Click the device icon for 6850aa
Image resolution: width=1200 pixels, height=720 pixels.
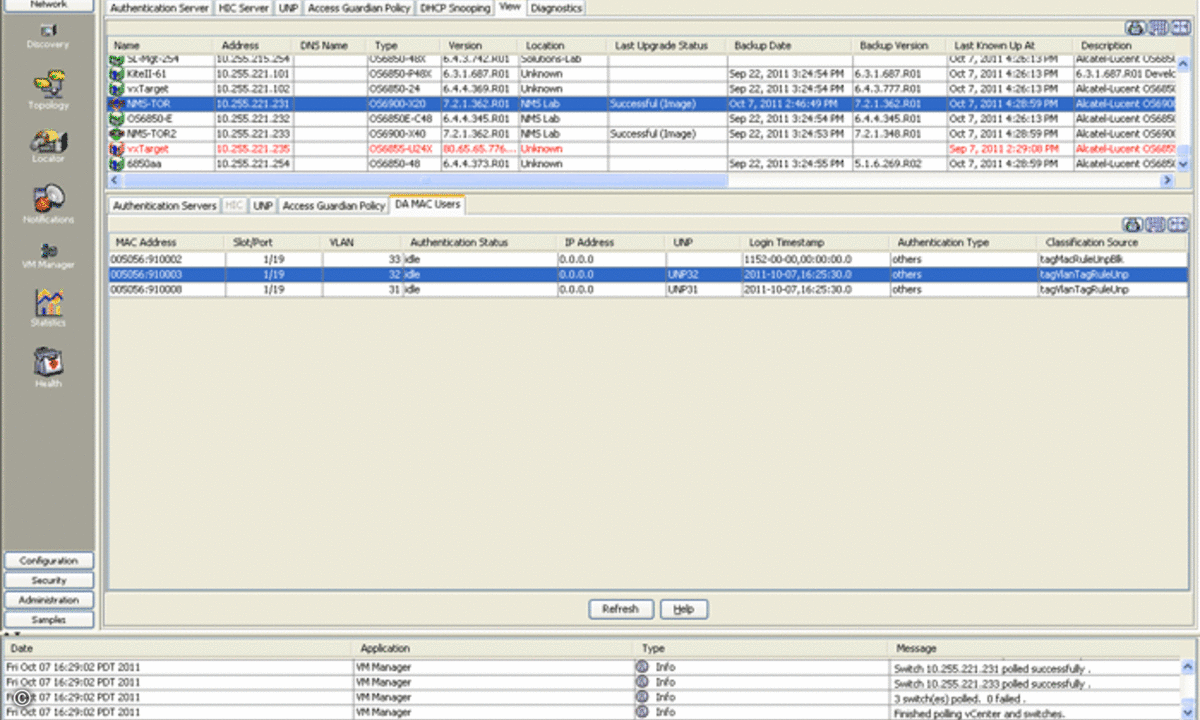pyautogui.click(x=117, y=164)
